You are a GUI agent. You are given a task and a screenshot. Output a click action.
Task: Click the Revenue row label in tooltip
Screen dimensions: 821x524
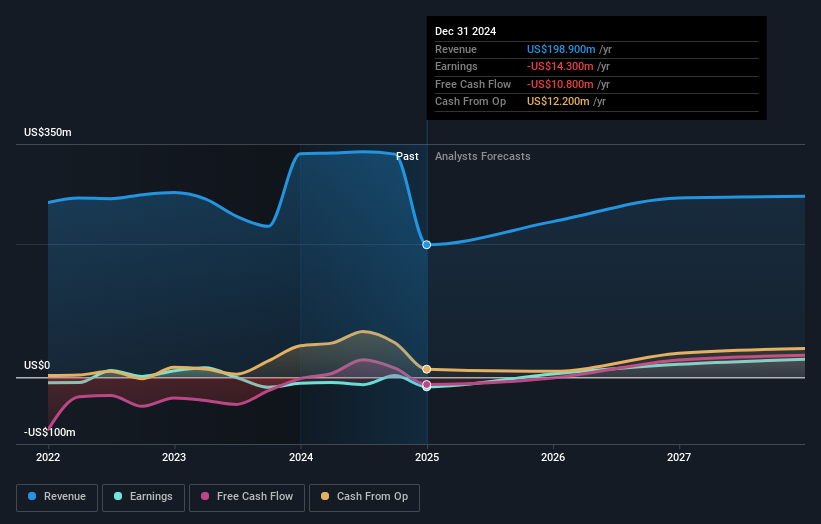[456, 49]
